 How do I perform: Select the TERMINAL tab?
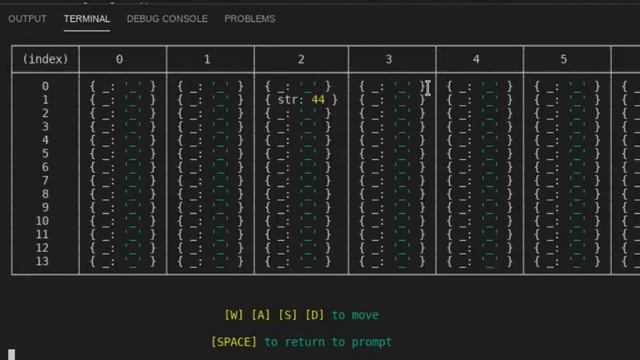[x=87, y=19]
